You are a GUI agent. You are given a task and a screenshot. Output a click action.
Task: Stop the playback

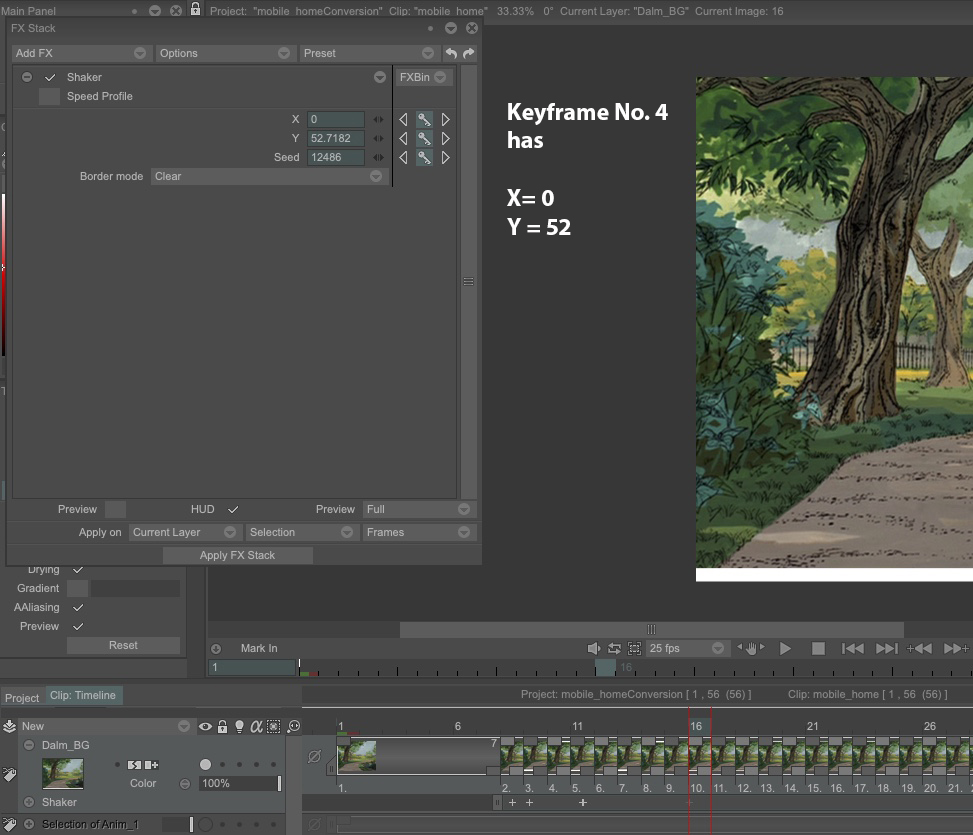(818, 648)
